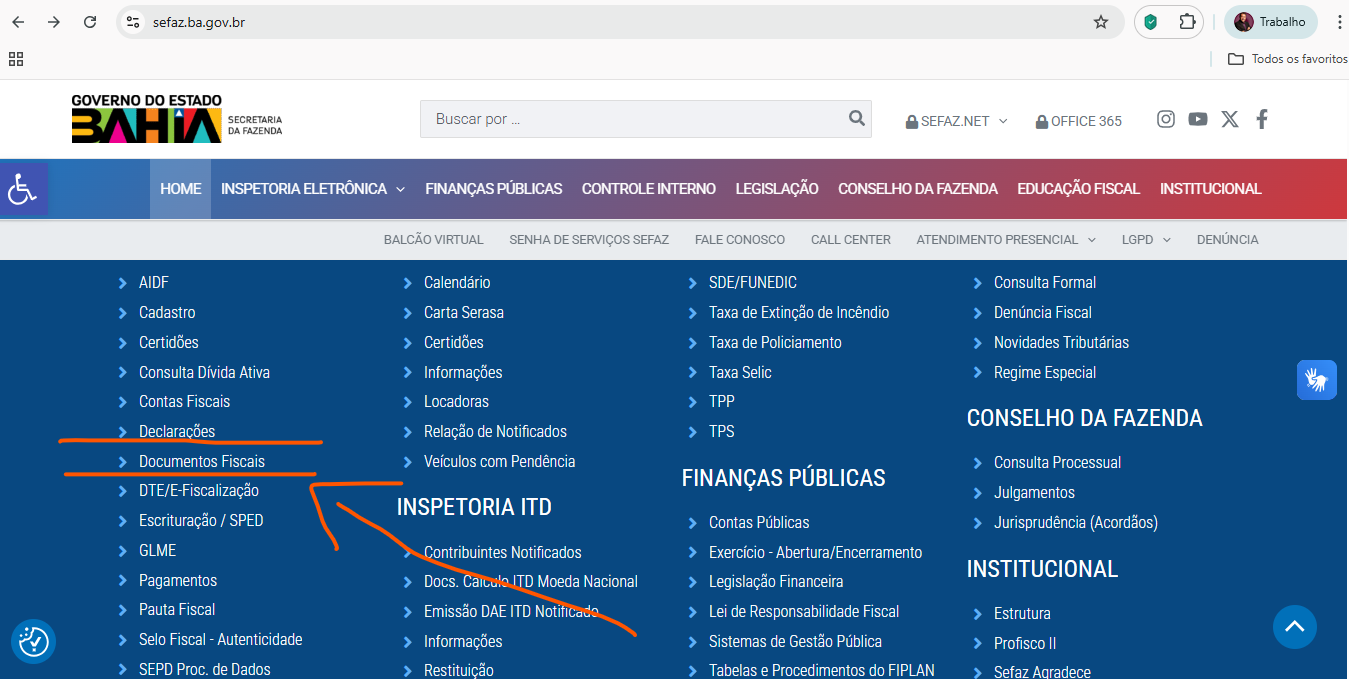Open the browser extensions puzzle icon
1349x679 pixels.
click(1187, 22)
